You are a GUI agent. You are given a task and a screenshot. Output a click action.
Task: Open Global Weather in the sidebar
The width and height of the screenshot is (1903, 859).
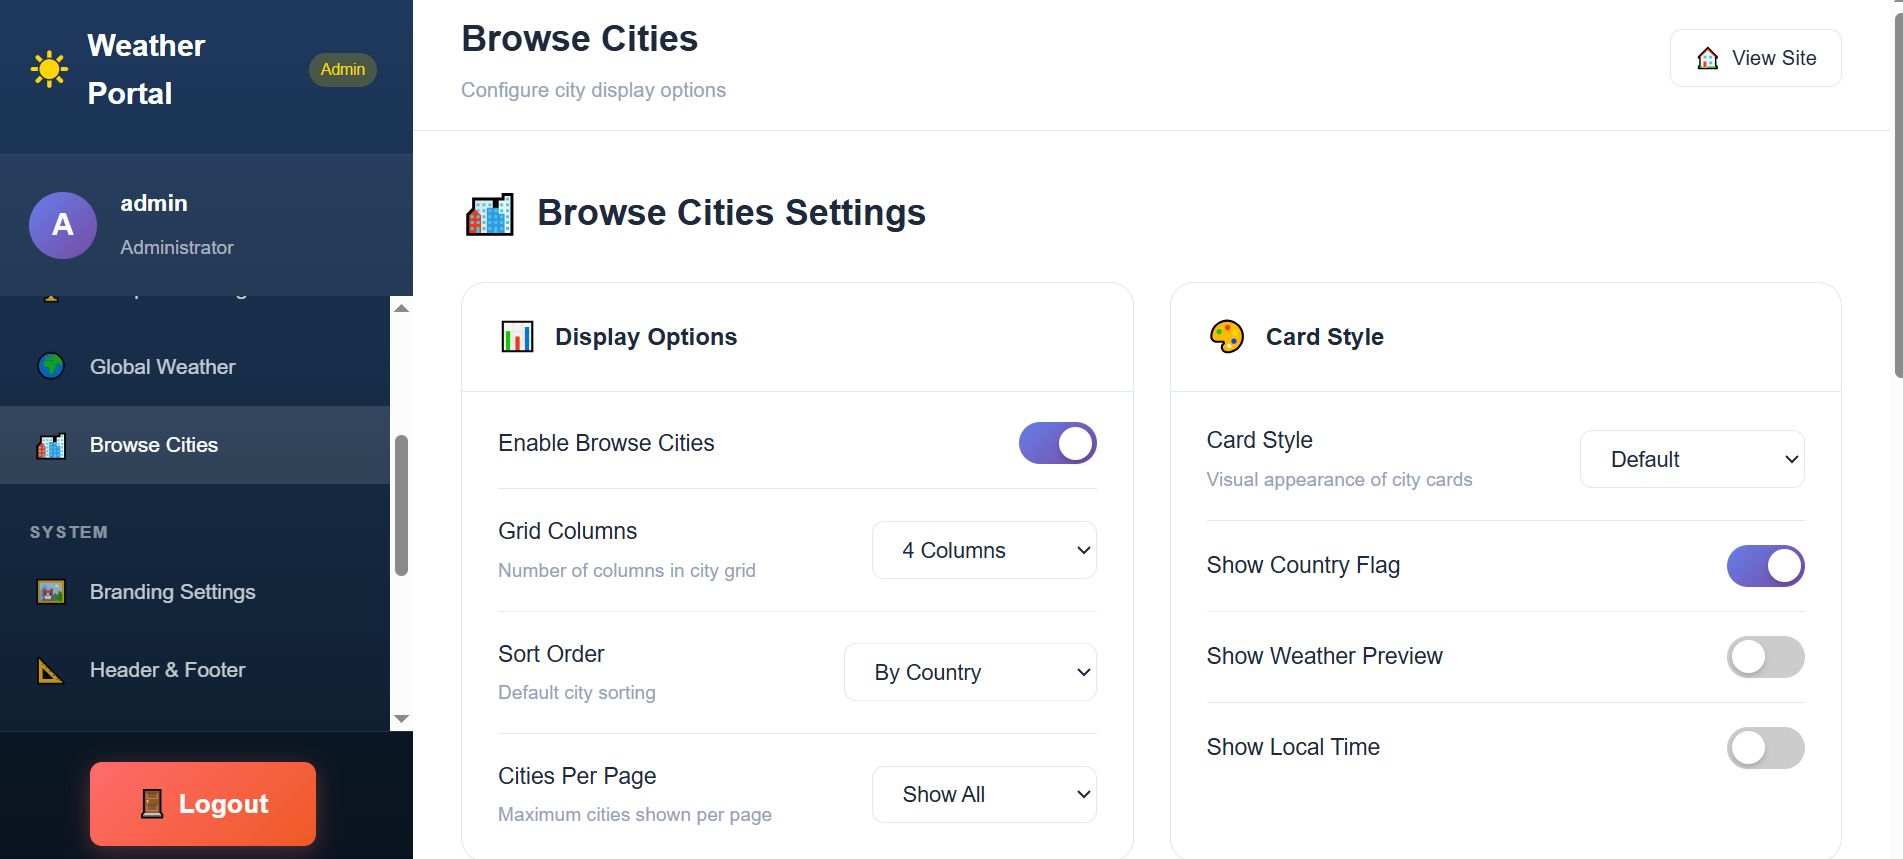(163, 367)
